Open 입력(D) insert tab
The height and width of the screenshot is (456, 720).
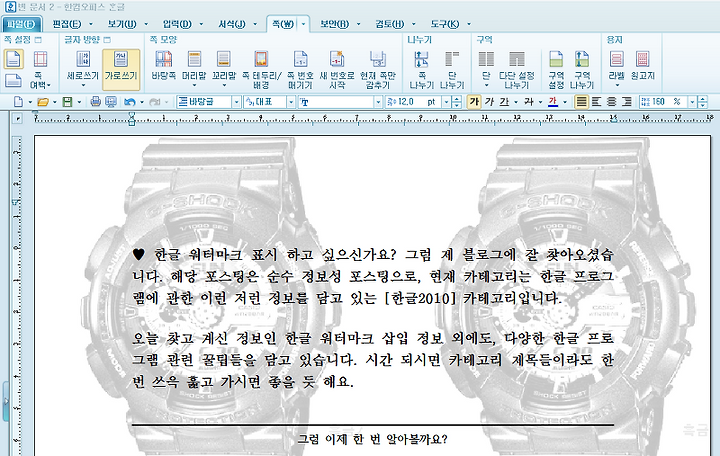coord(177,24)
